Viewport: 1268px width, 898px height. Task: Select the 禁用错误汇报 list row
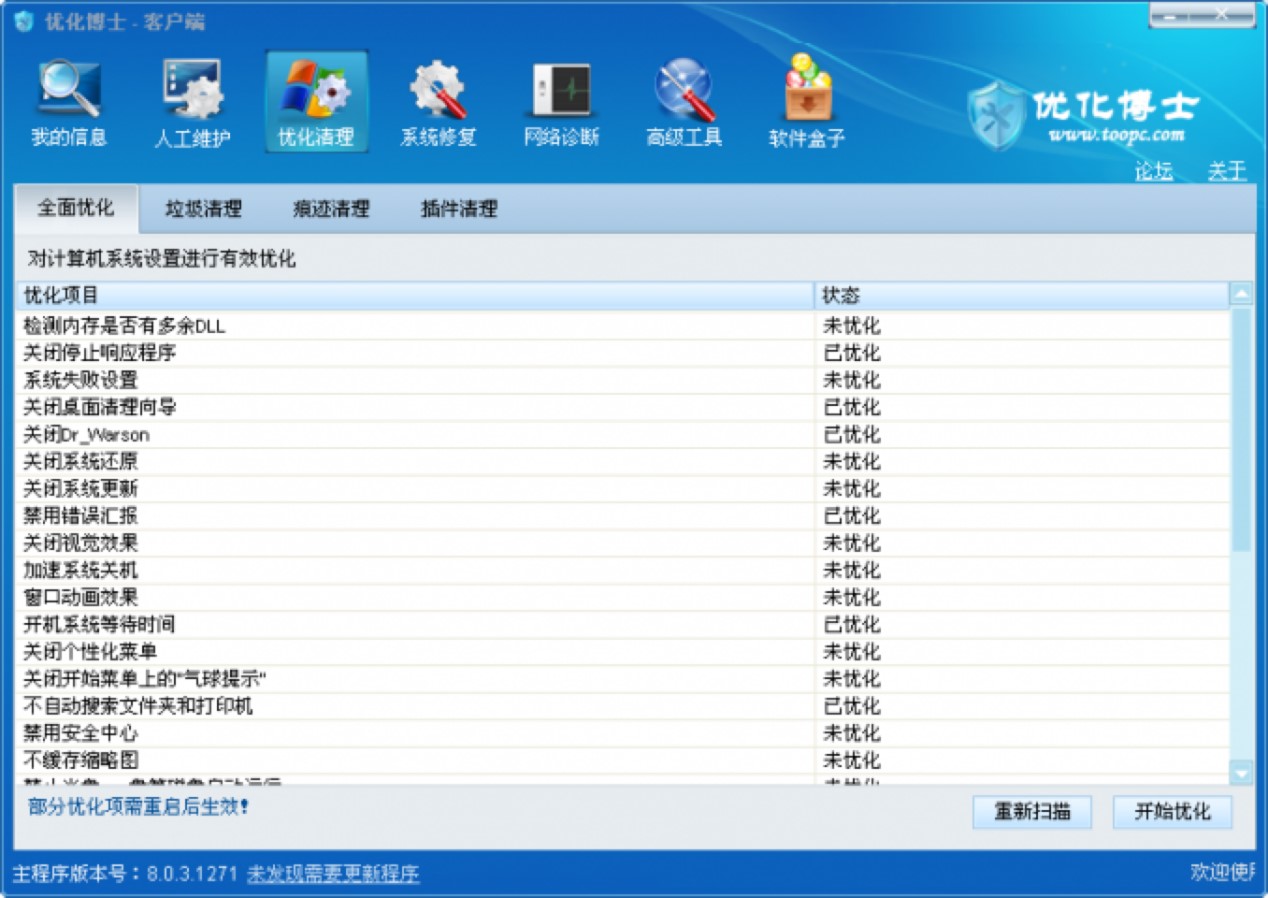tap(400, 517)
